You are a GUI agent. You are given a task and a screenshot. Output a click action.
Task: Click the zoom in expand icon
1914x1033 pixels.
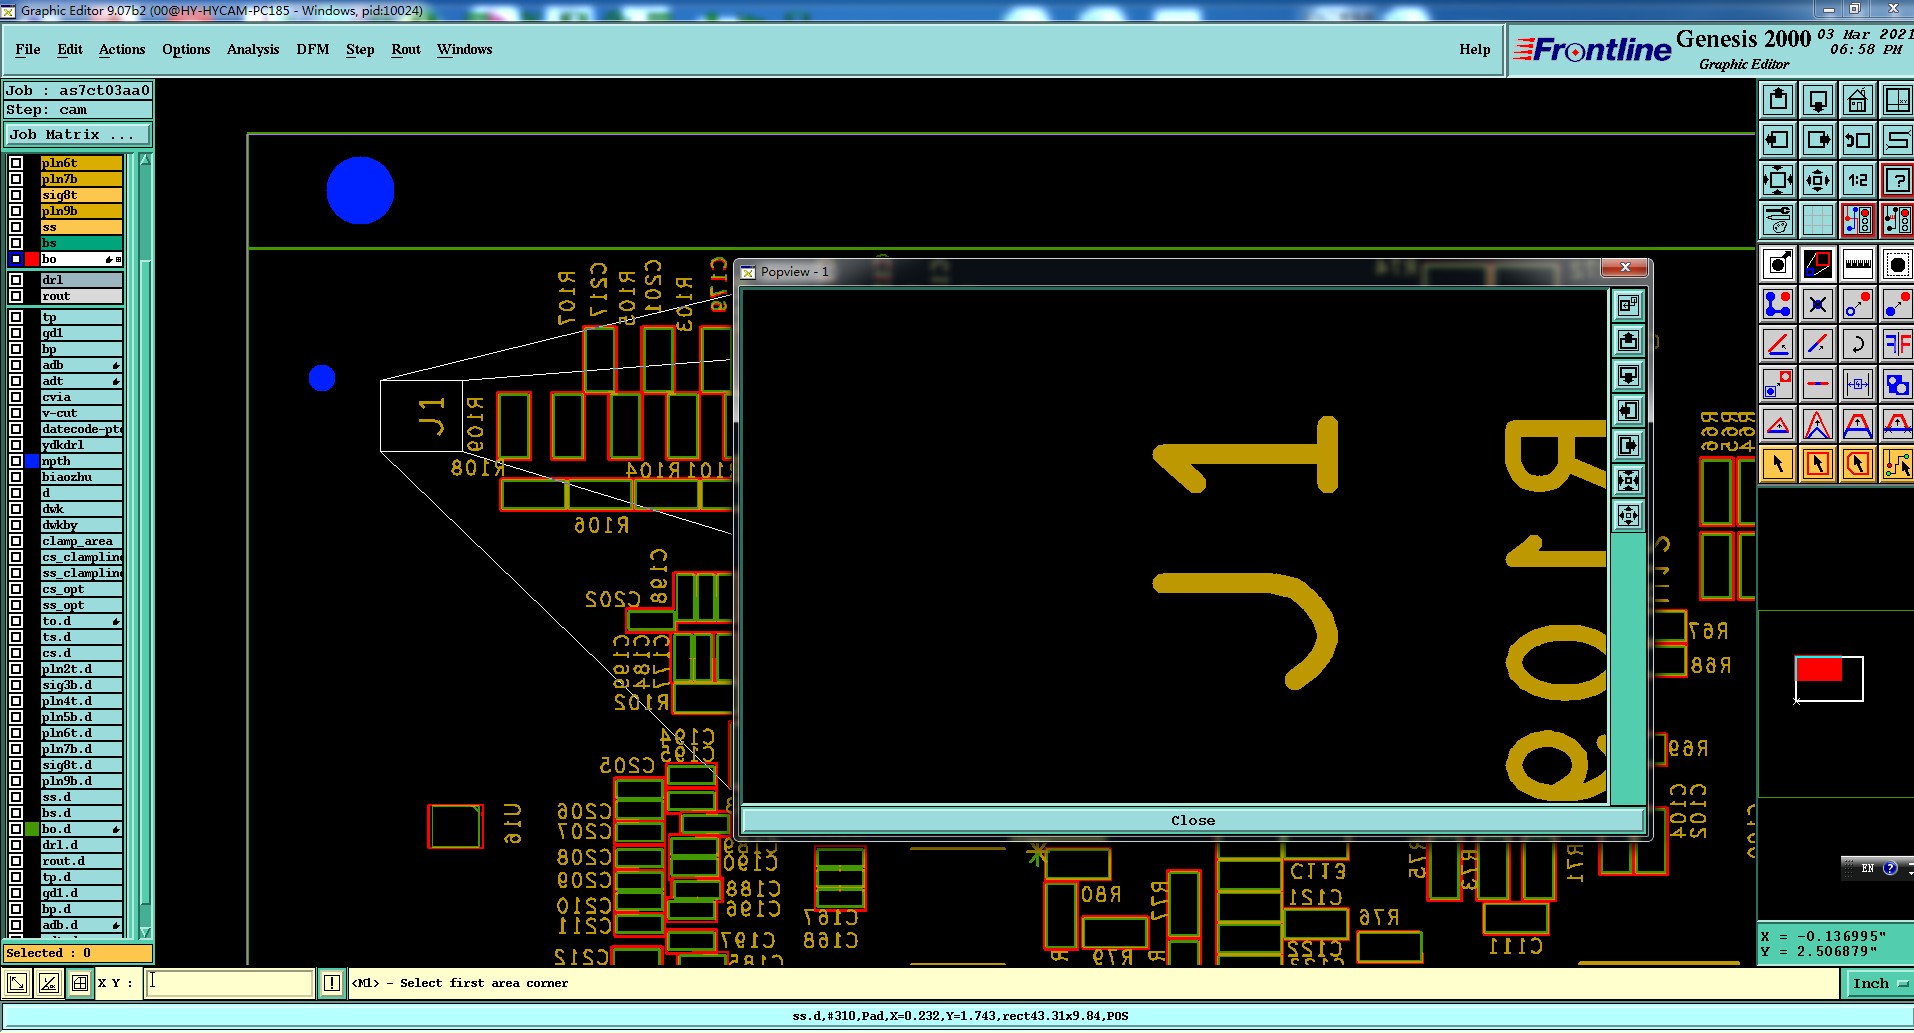click(1778, 180)
